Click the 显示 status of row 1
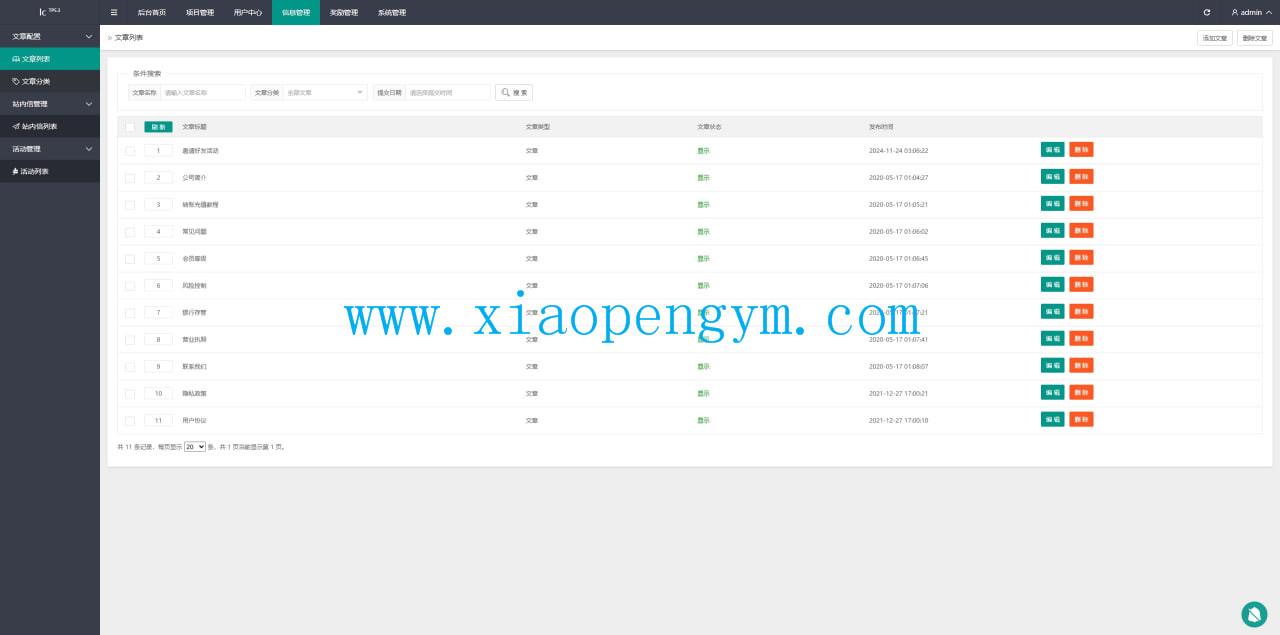 click(703, 151)
